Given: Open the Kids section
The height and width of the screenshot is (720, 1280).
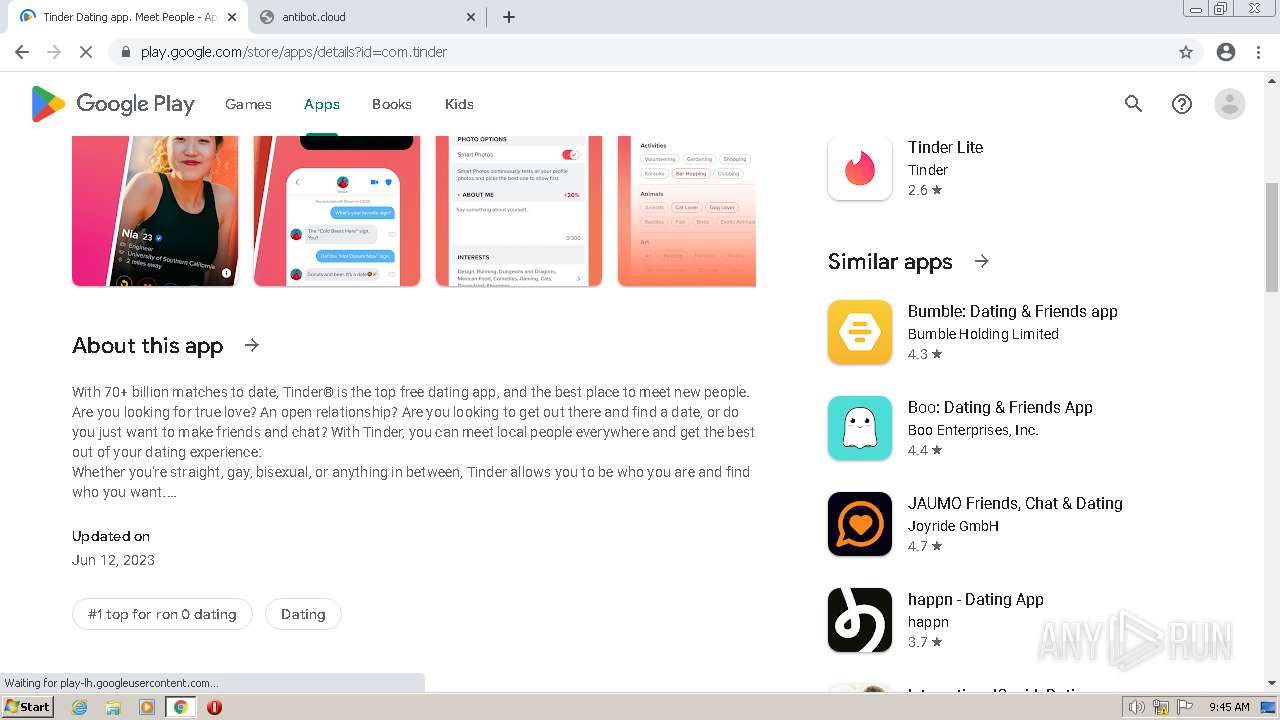Looking at the screenshot, I should coord(459,104).
